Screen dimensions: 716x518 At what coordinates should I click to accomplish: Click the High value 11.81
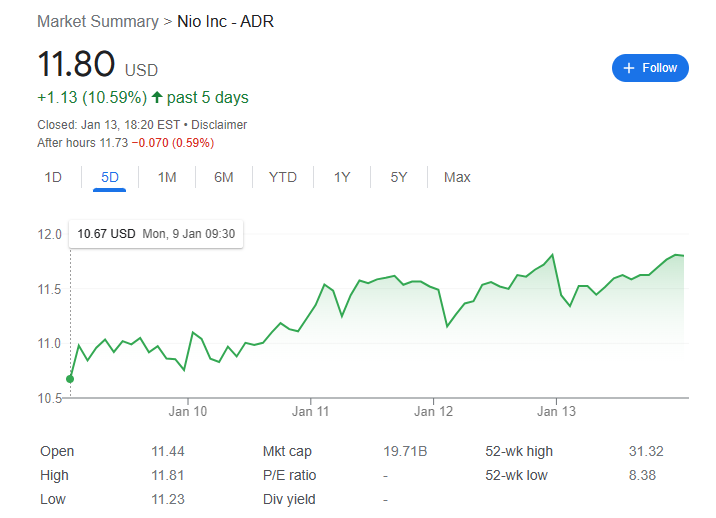tap(168, 476)
